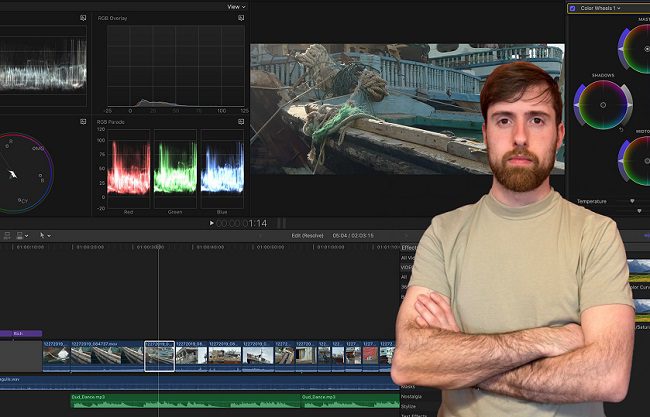The image size is (650, 417).
Task: Reset the Shadows color wheel
Action: click(x=621, y=130)
